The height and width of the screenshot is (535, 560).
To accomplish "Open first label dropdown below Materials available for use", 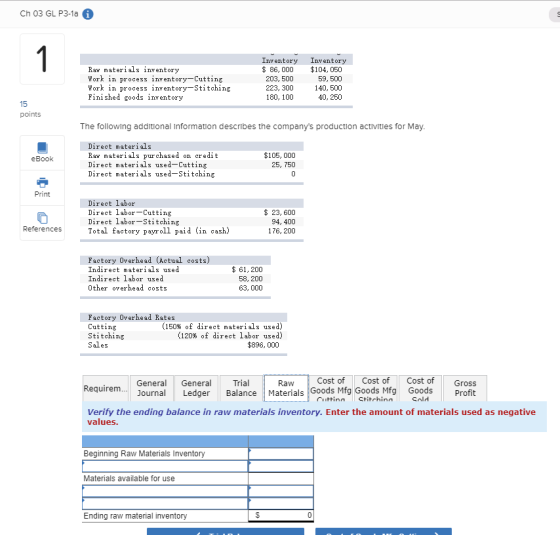I will pyautogui.click(x=165, y=491).
